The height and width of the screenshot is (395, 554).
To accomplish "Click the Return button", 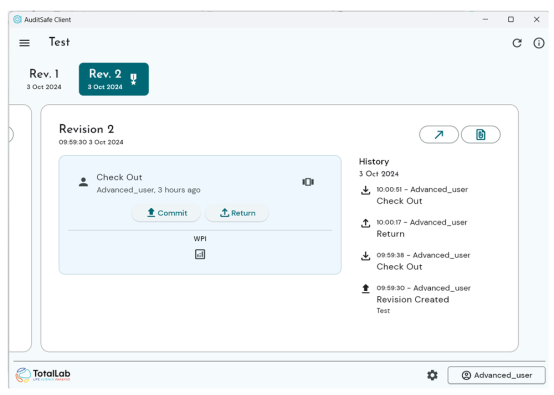I will point(237,213).
